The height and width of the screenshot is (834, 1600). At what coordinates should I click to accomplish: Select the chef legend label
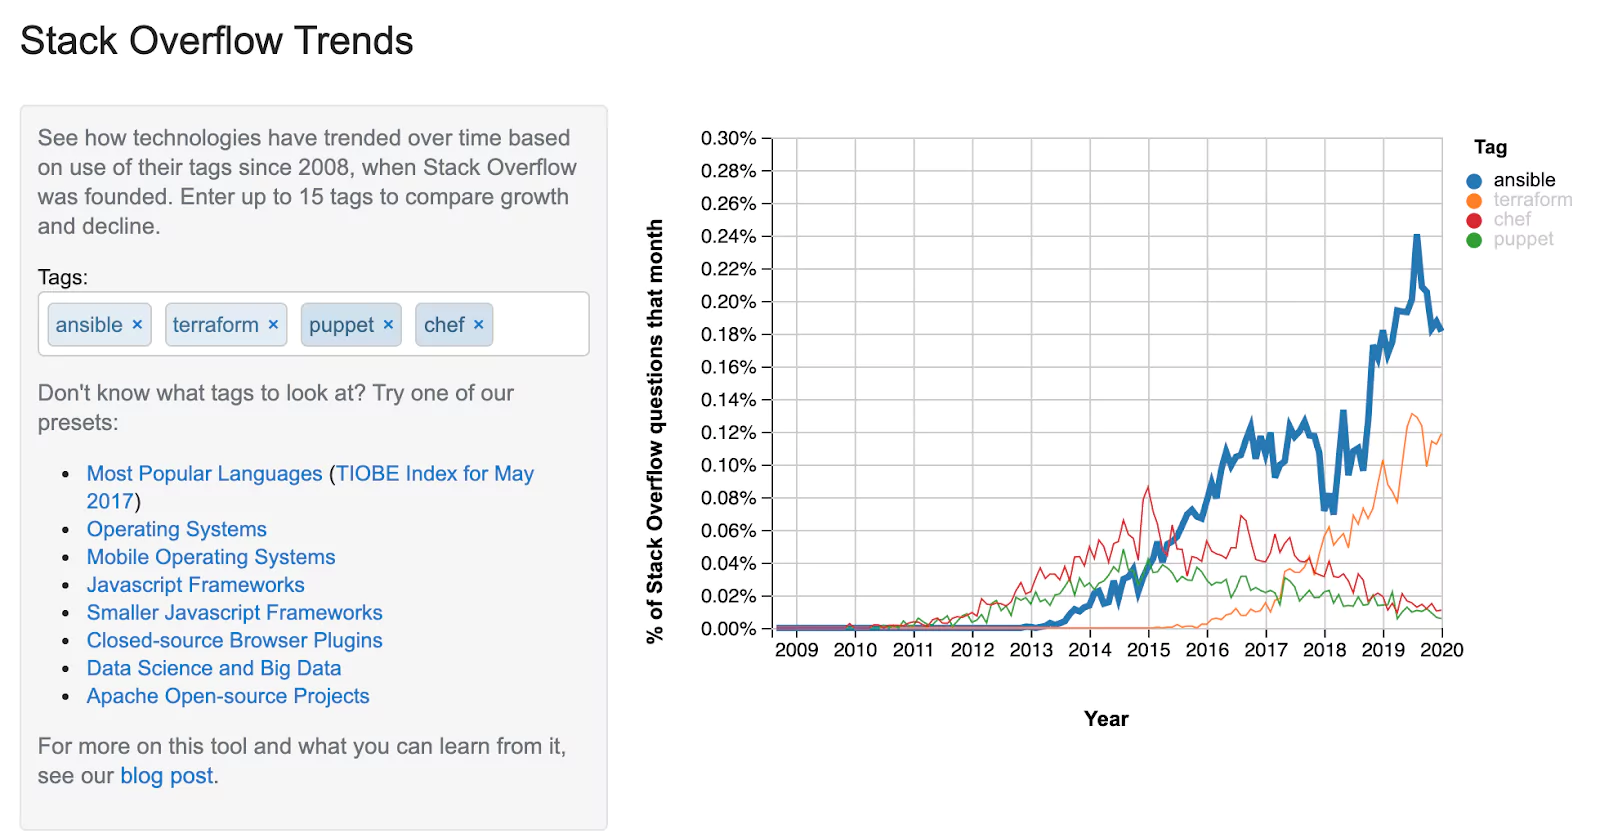1512,219
